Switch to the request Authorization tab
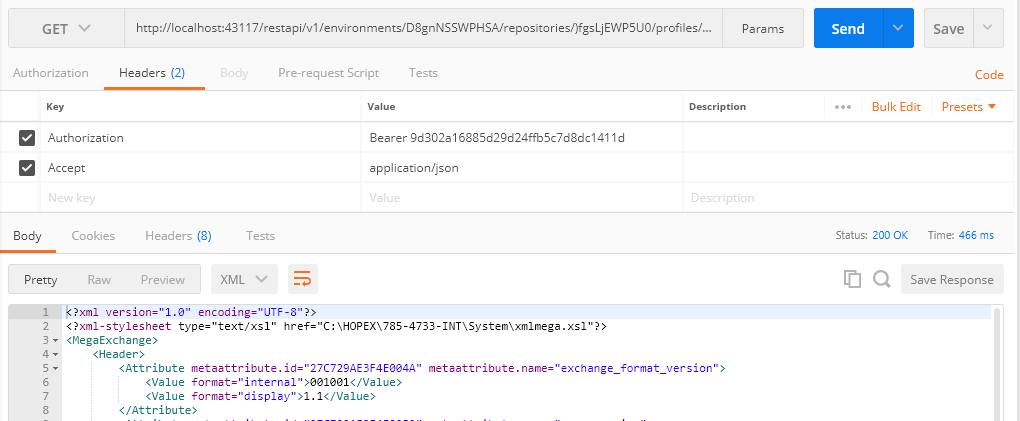 click(x=50, y=73)
